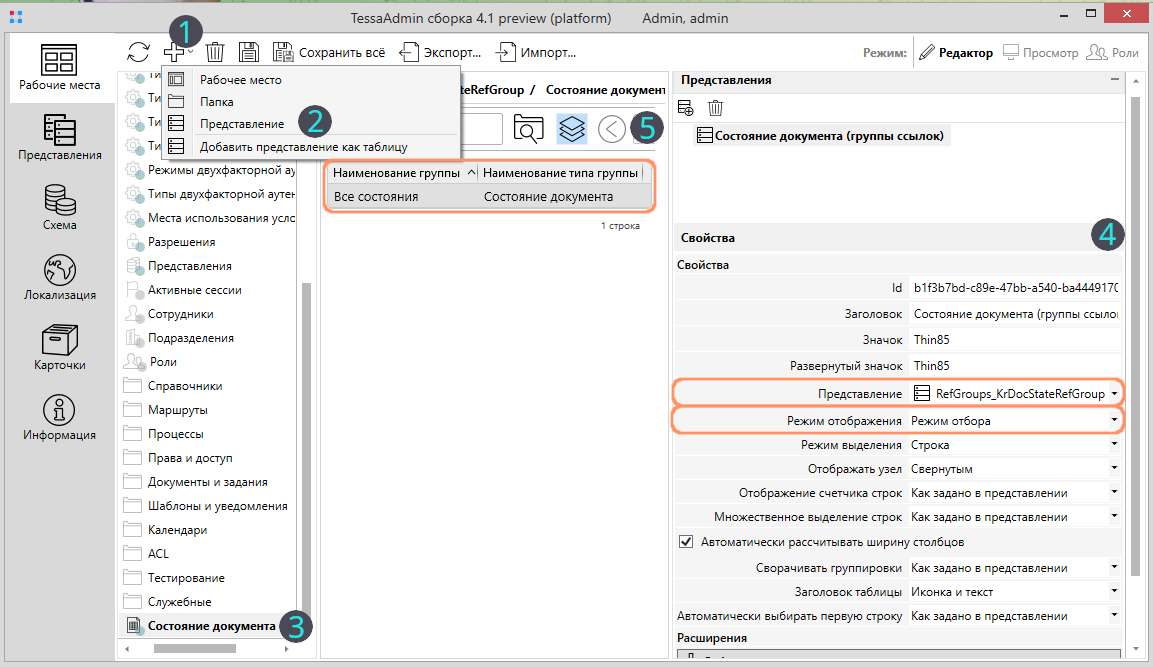Choose Представление from the add menu

pyautogui.click(x=241, y=124)
